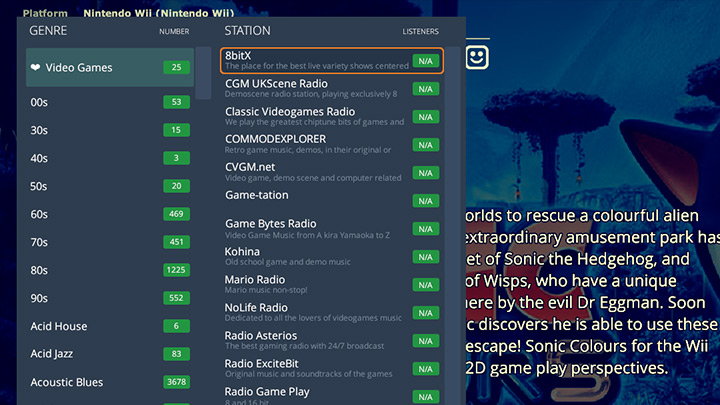Select the 80s genre

coord(110,270)
